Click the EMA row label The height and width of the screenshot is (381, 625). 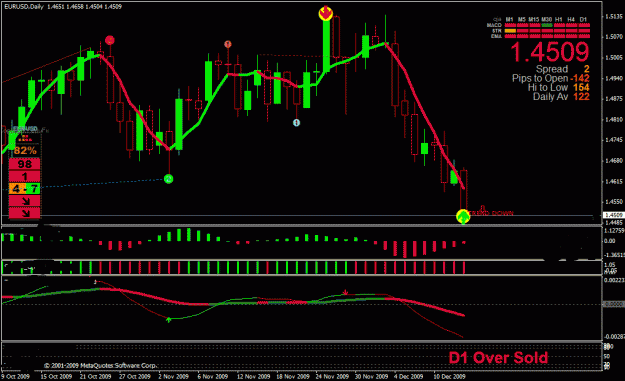tap(496, 36)
